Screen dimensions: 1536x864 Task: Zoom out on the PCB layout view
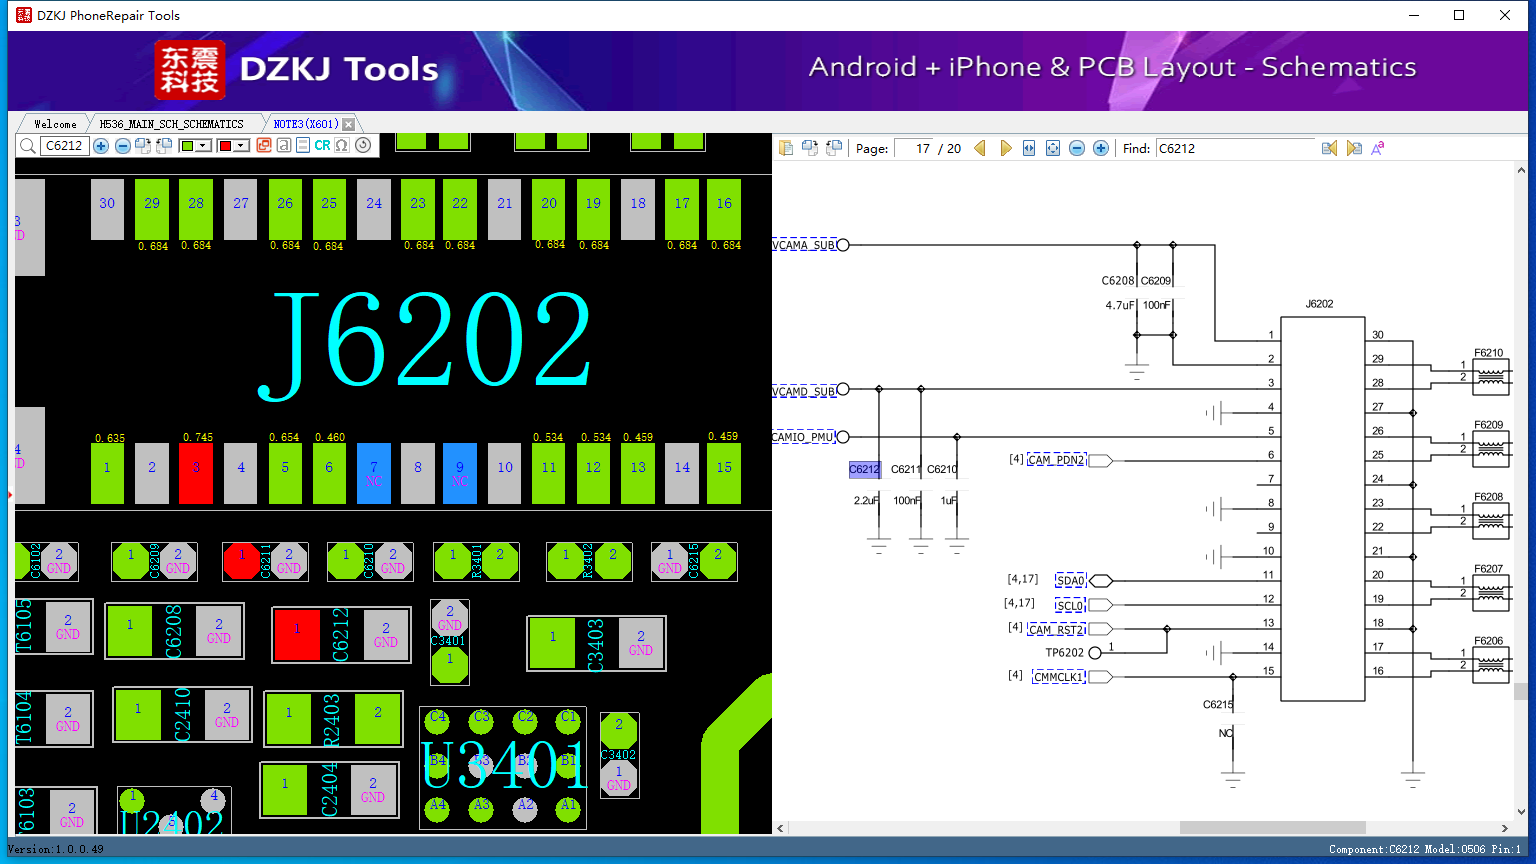click(x=122, y=146)
